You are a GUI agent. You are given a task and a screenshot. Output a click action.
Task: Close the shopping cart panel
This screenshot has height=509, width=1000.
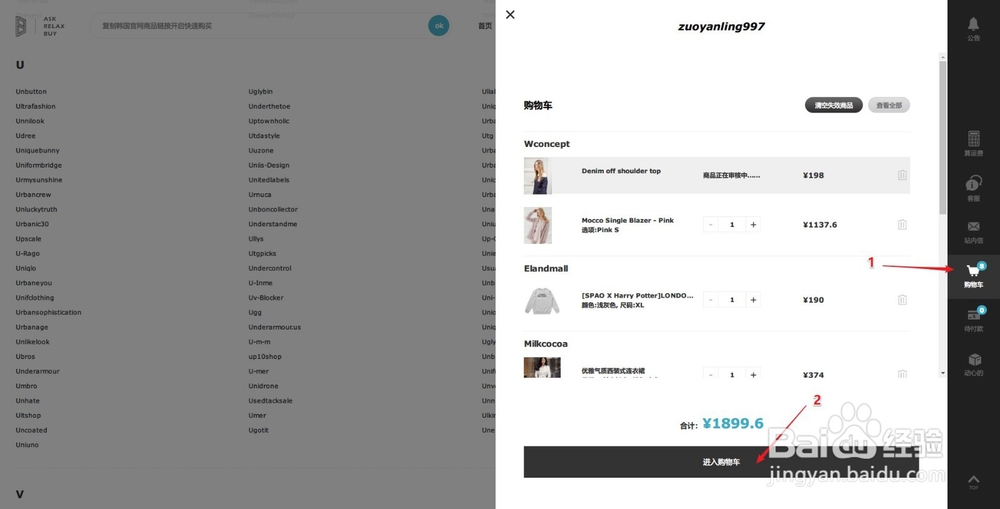click(x=510, y=15)
